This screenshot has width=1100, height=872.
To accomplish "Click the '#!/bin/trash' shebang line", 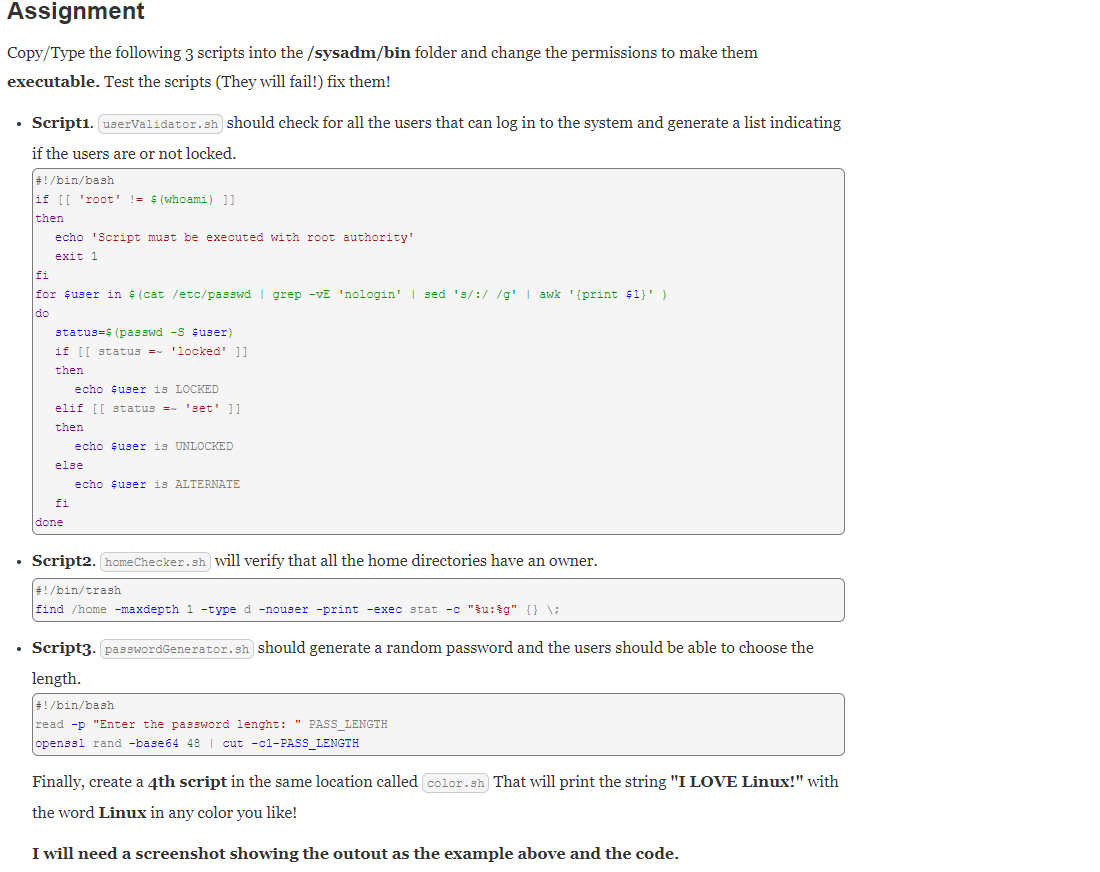I will [78, 591].
